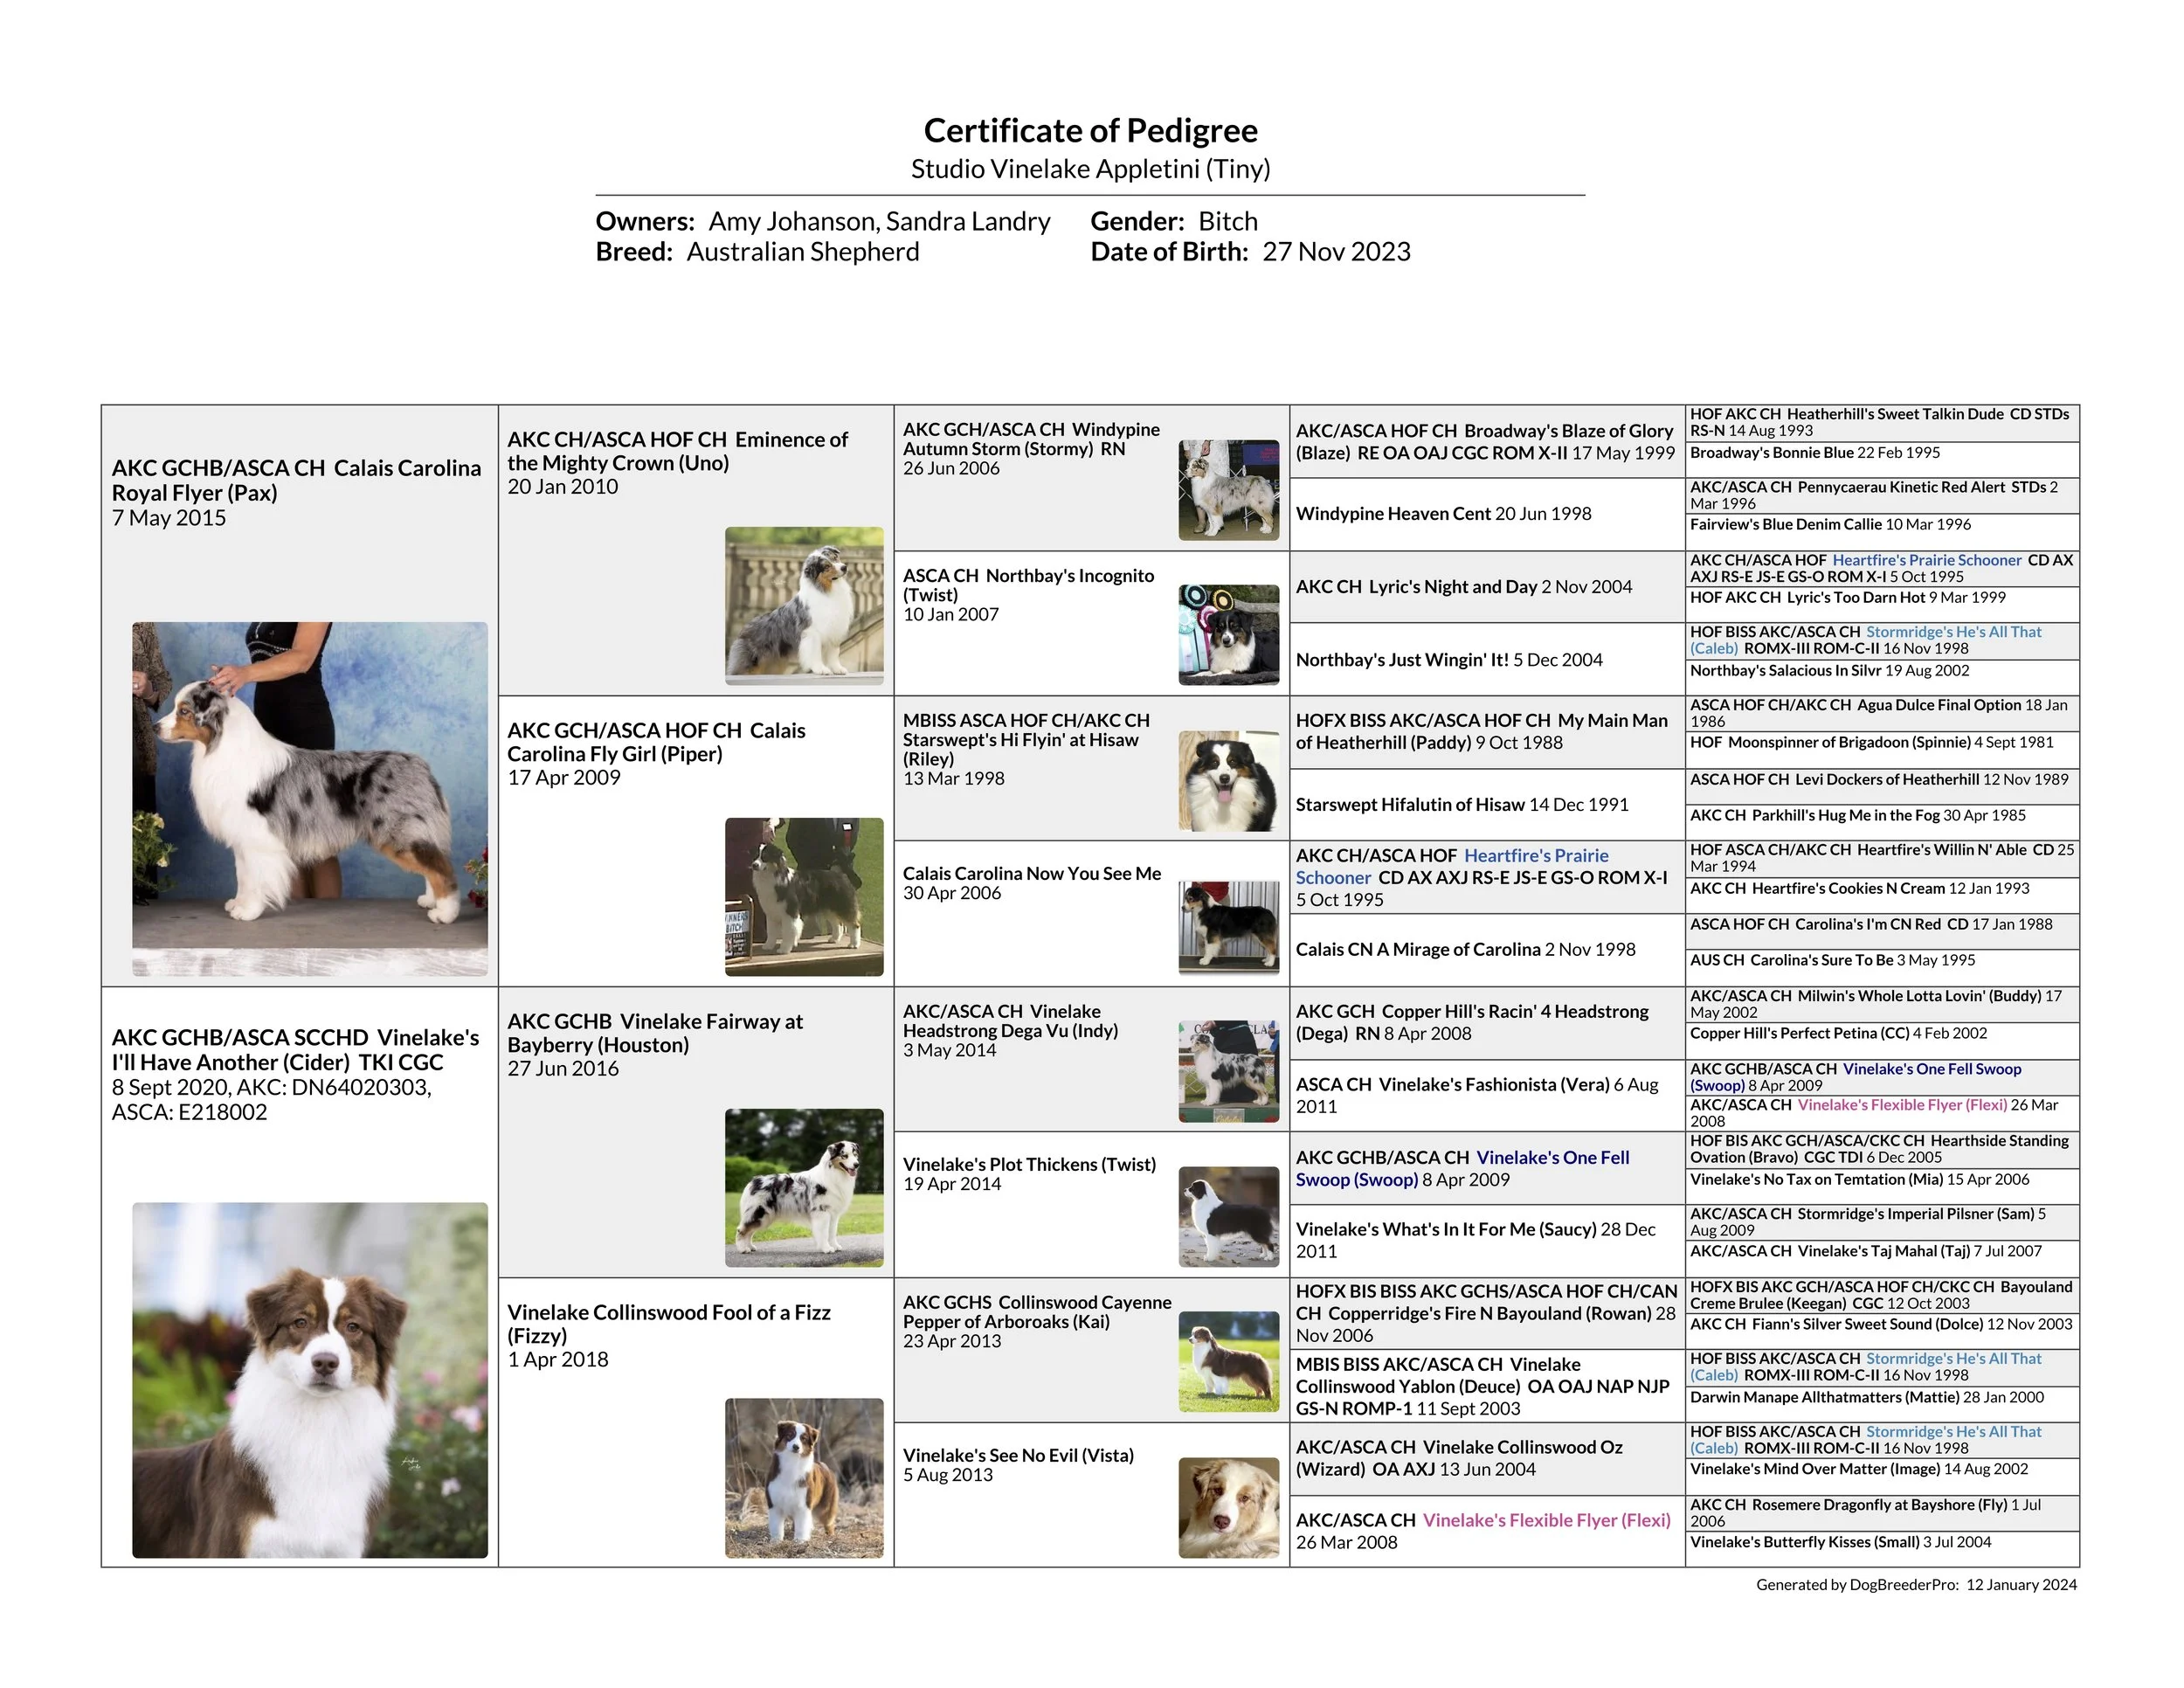Click the Houston dog photo on grass
The width and height of the screenshot is (2184, 1688).
[804, 1187]
